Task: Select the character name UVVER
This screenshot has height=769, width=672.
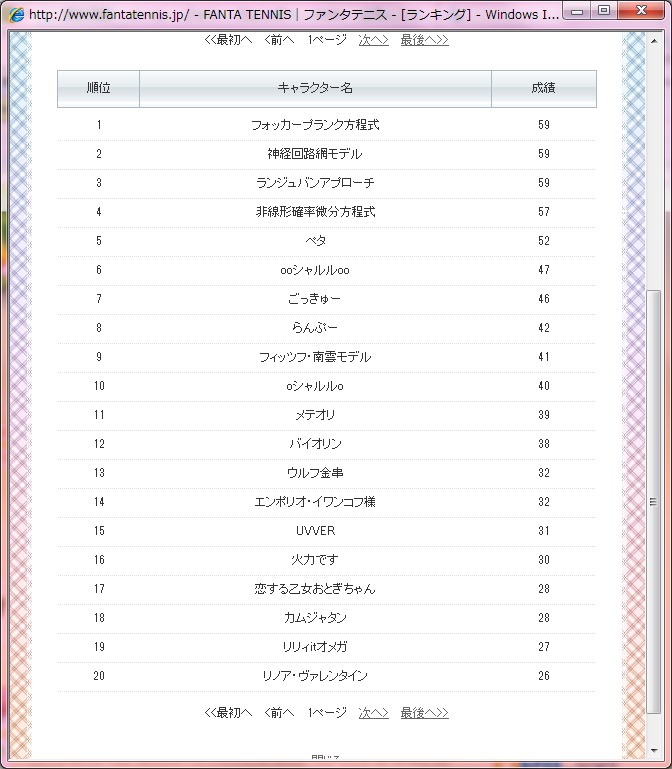Action: pyautogui.click(x=315, y=531)
